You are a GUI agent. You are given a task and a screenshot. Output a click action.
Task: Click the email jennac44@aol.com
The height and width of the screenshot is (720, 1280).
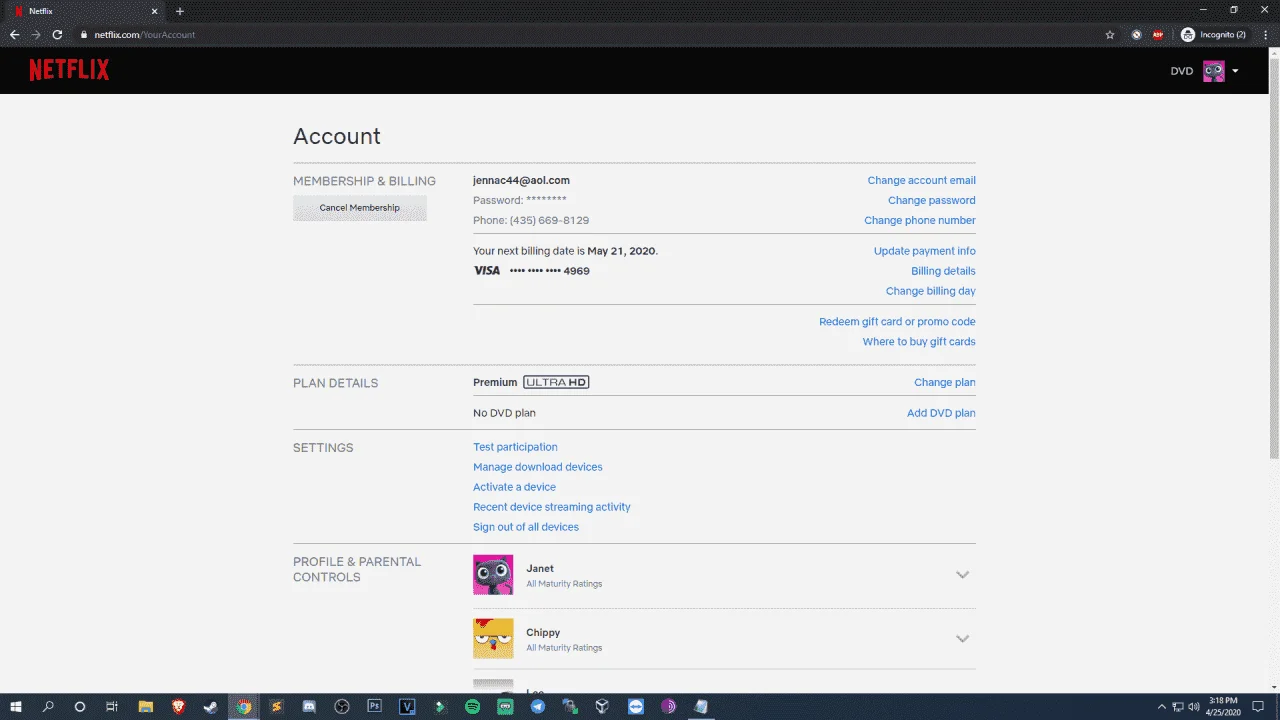point(521,180)
